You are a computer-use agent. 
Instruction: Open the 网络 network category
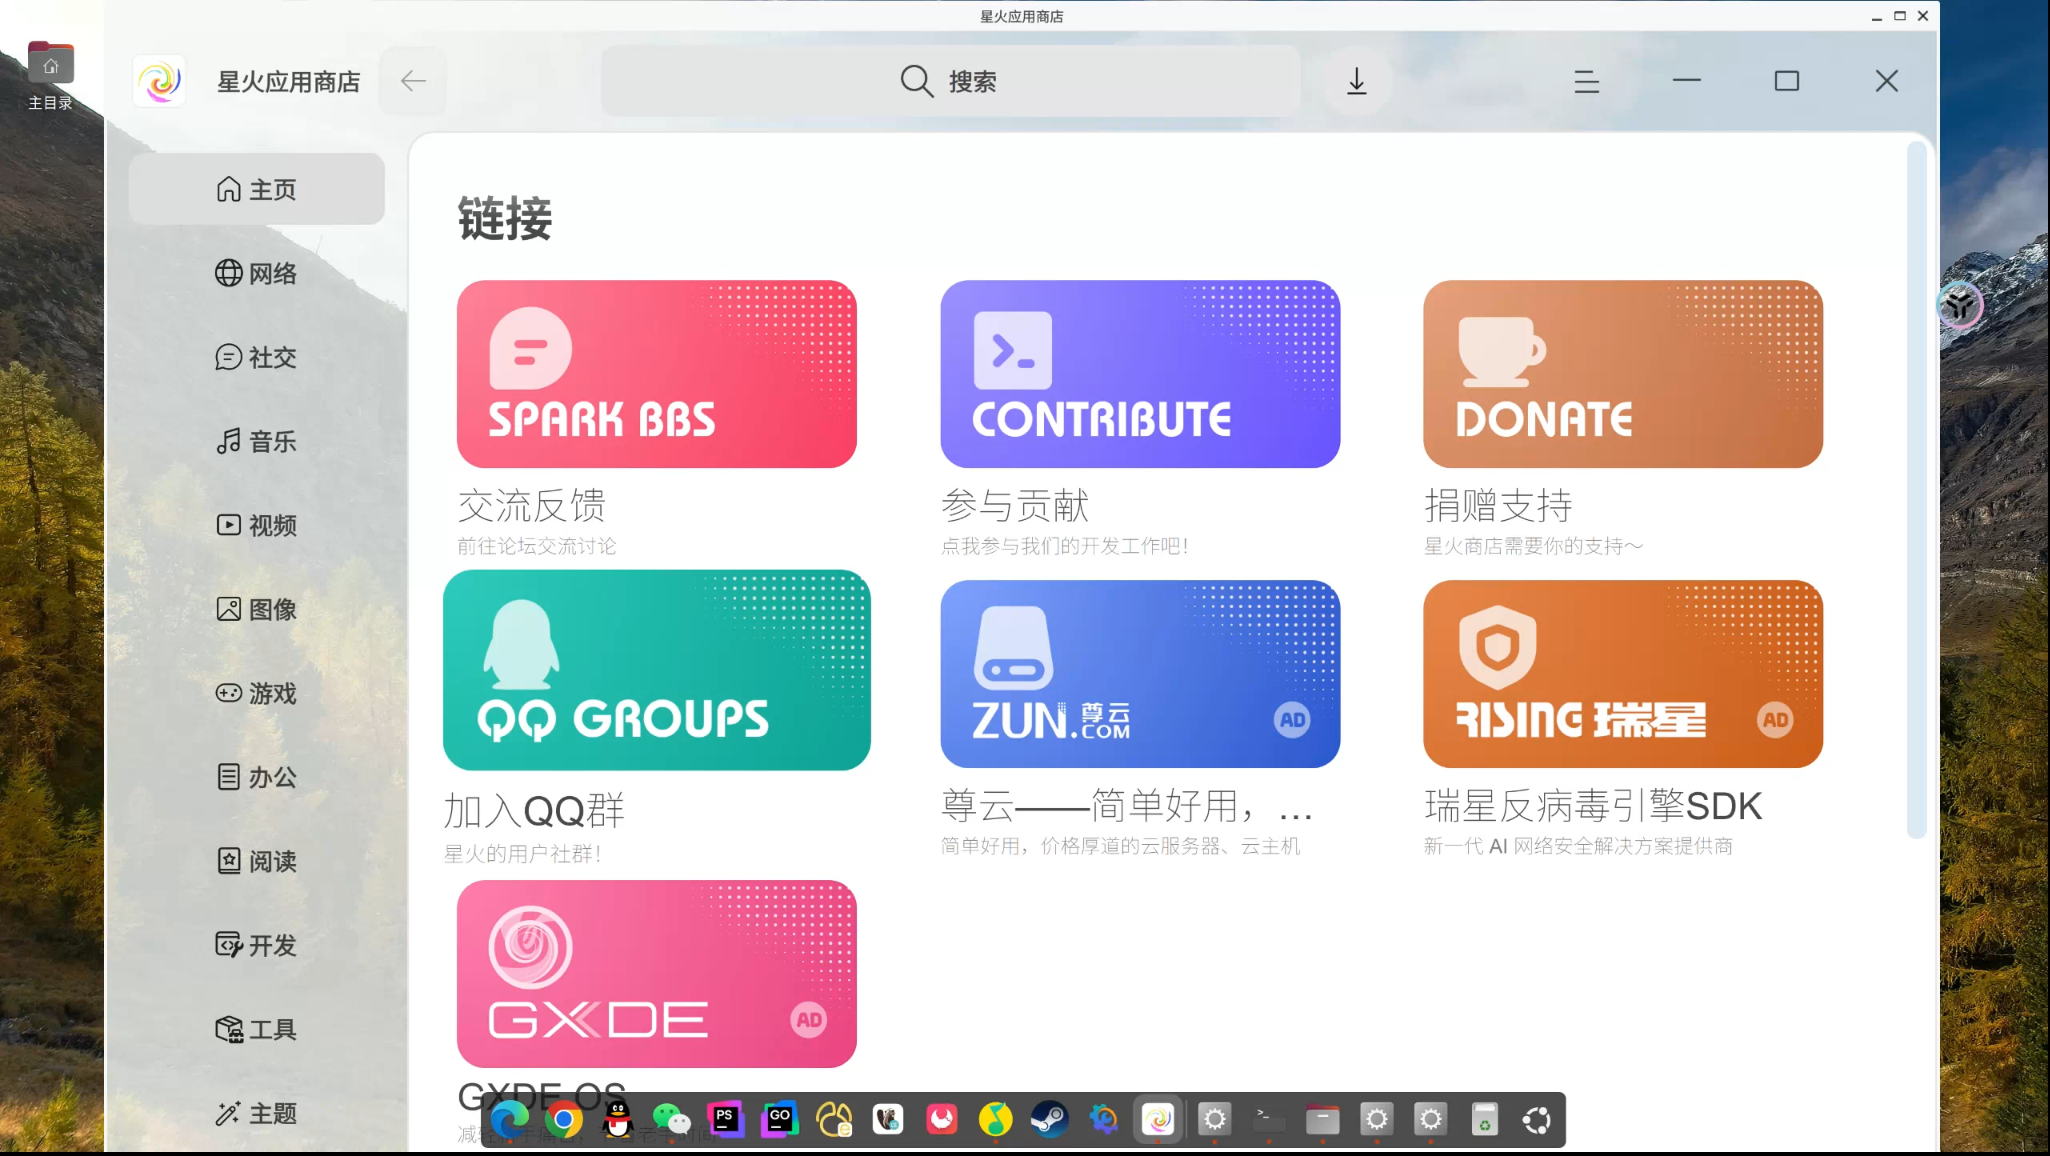[x=256, y=273]
